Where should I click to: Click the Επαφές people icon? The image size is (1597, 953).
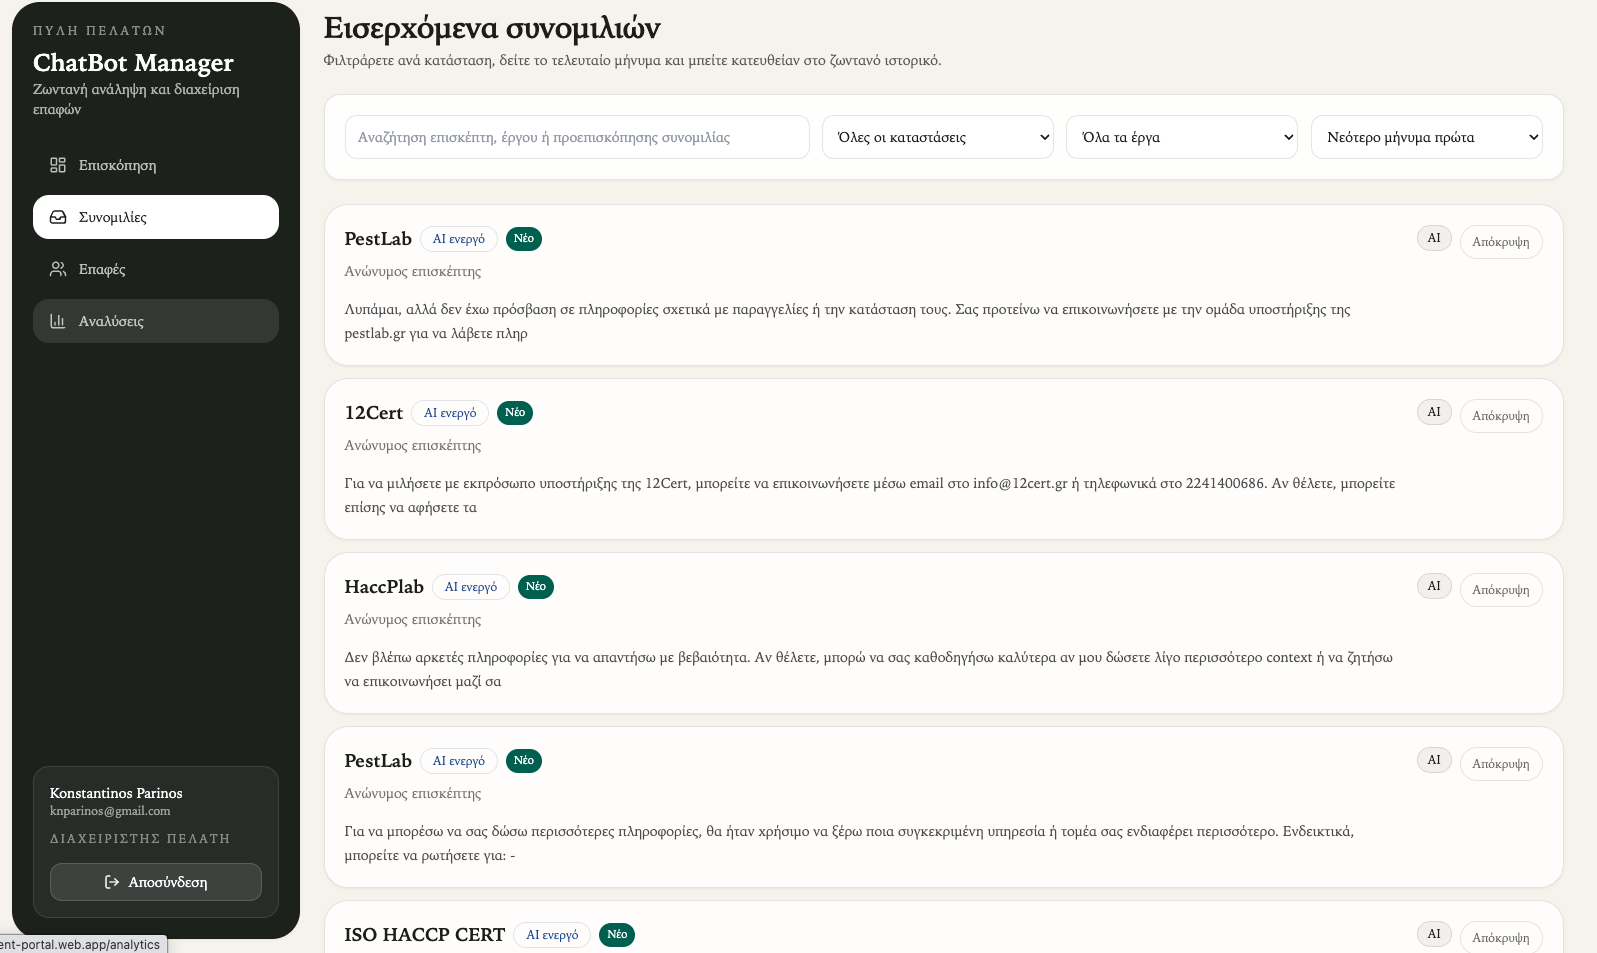pos(58,269)
